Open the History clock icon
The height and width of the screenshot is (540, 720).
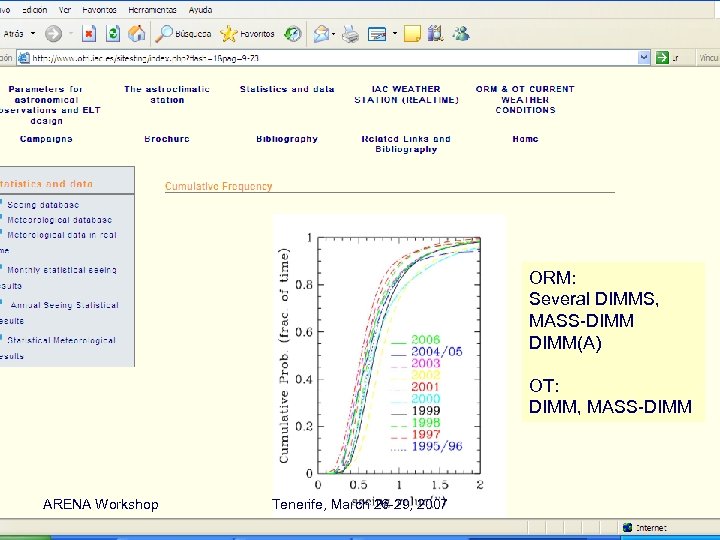click(x=292, y=33)
